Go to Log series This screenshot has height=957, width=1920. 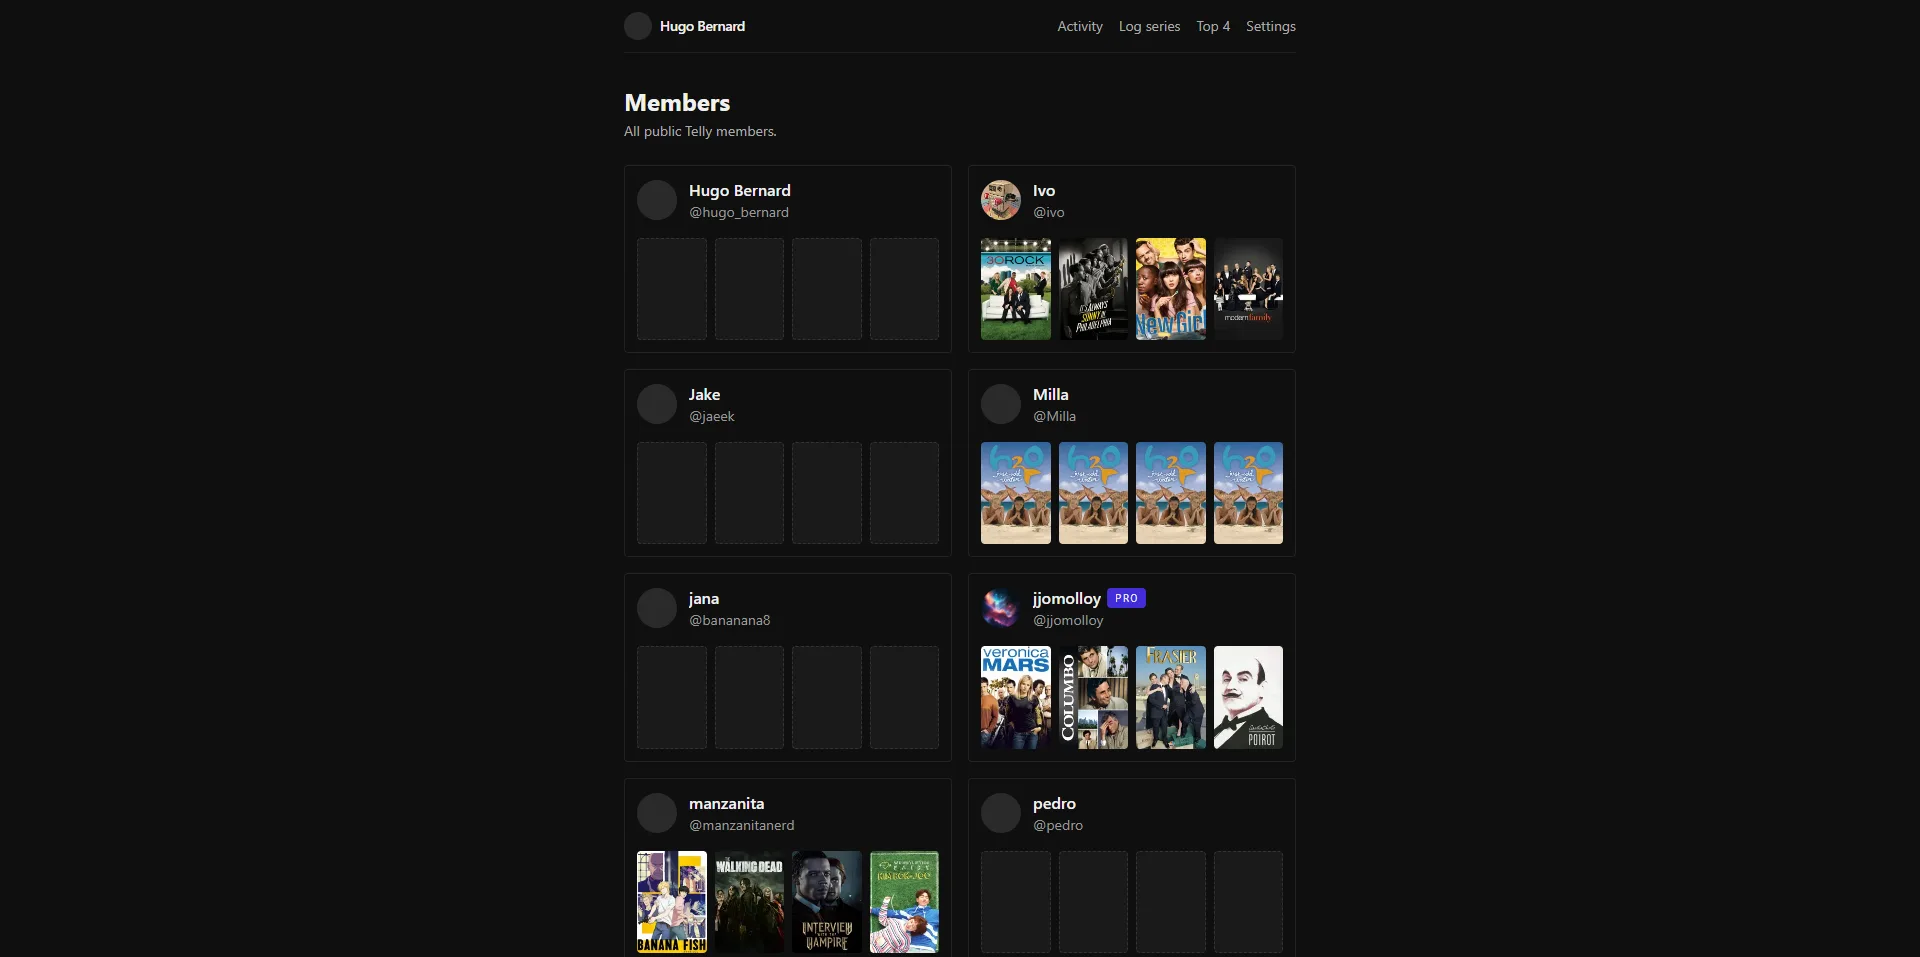1149,26
